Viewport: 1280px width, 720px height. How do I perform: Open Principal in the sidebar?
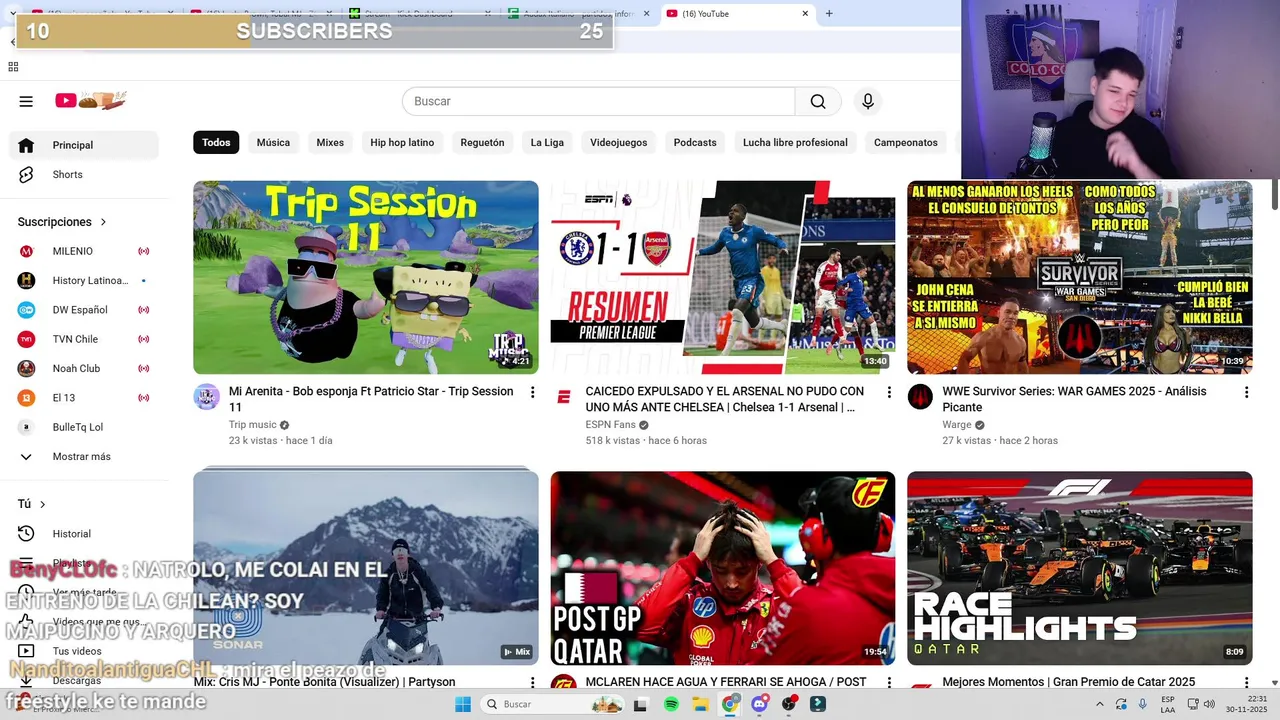84,145
